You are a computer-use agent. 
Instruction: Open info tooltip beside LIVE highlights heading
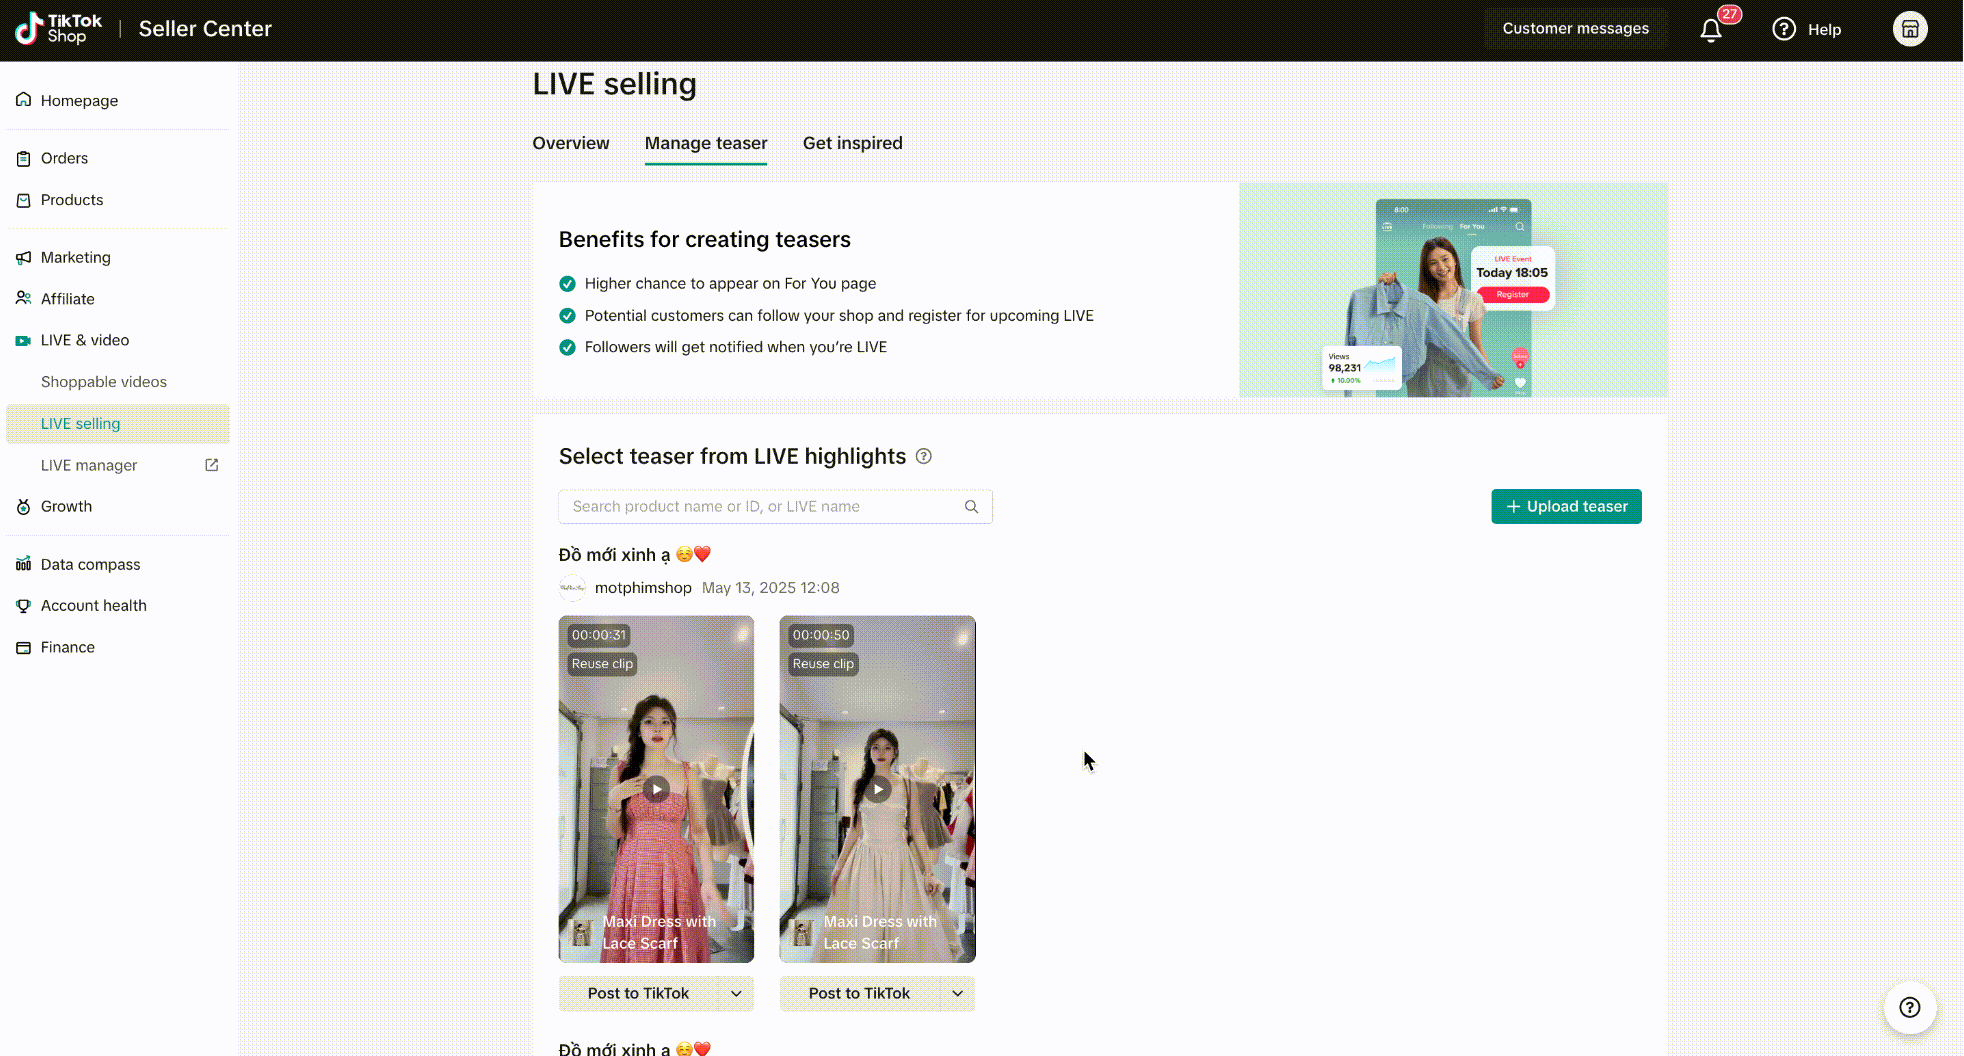pyautogui.click(x=924, y=457)
